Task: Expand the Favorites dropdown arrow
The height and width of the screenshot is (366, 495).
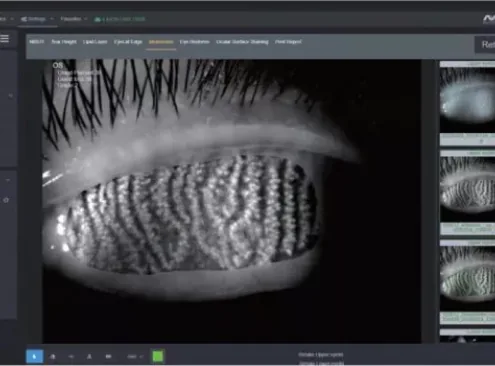Action: click(86, 19)
